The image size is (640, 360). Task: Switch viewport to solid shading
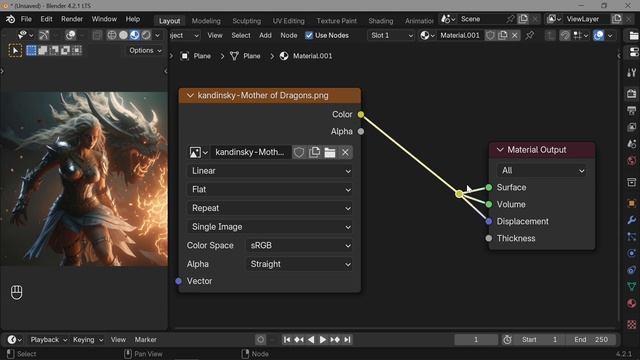pos(123,35)
